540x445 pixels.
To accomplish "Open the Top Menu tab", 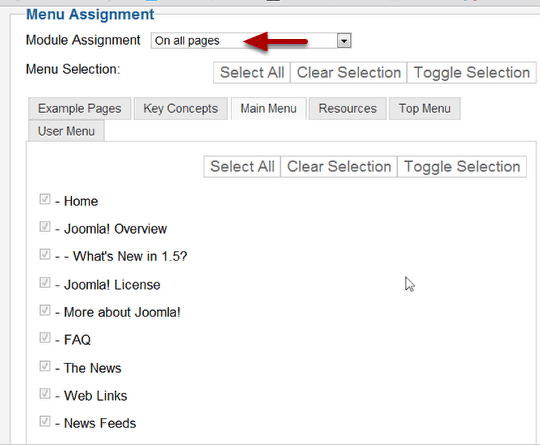I will tap(425, 108).
